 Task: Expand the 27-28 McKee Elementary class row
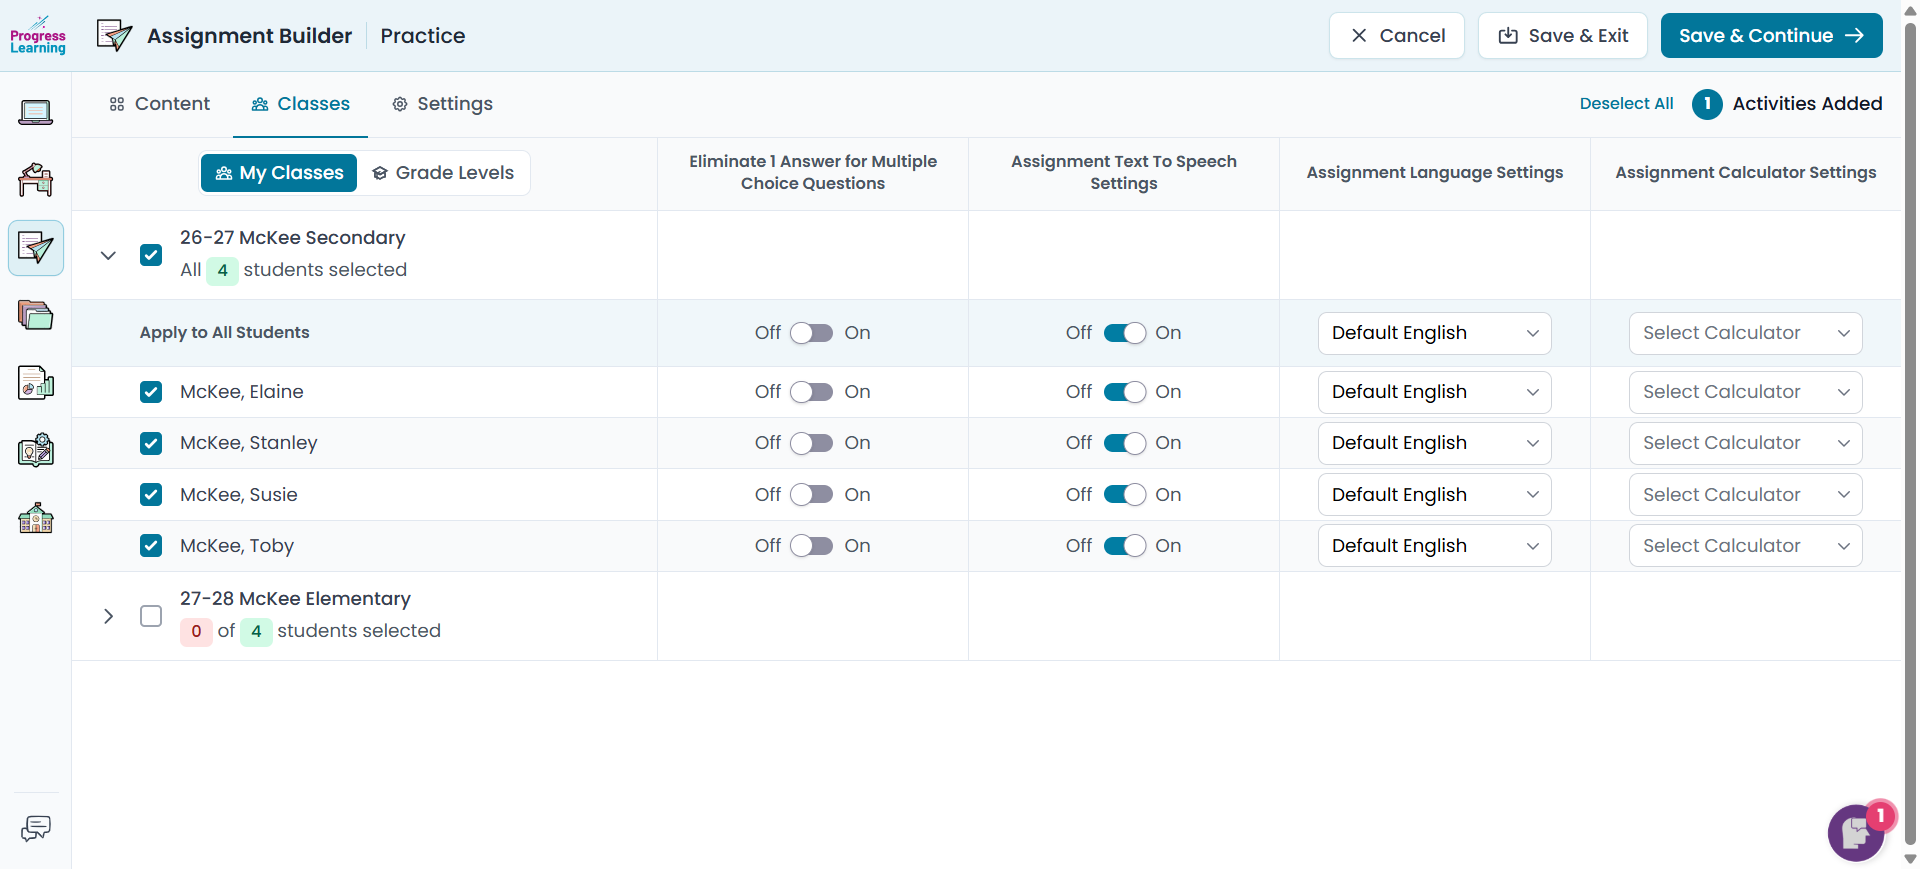[108, 616]
